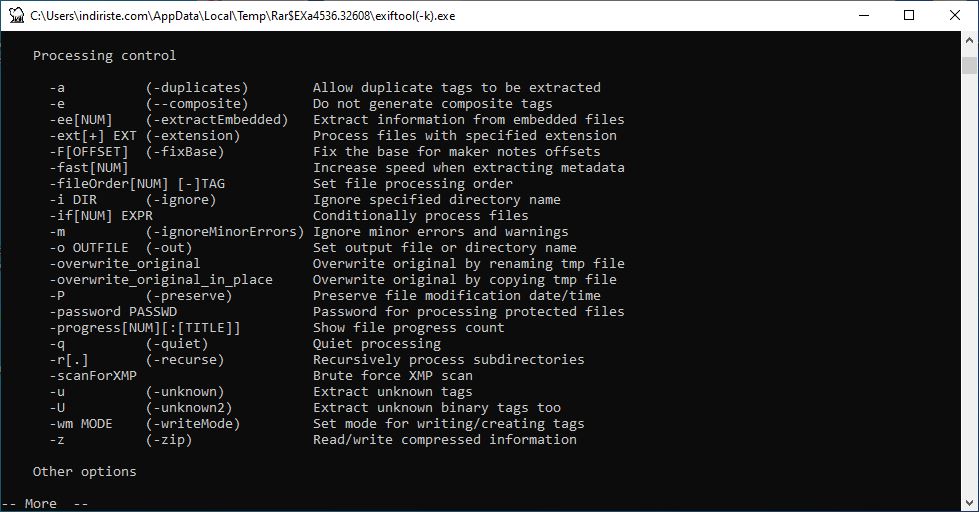
Task: Click the '-fileOrder[NUM] [-]TAG' option text
Action: 137,184
